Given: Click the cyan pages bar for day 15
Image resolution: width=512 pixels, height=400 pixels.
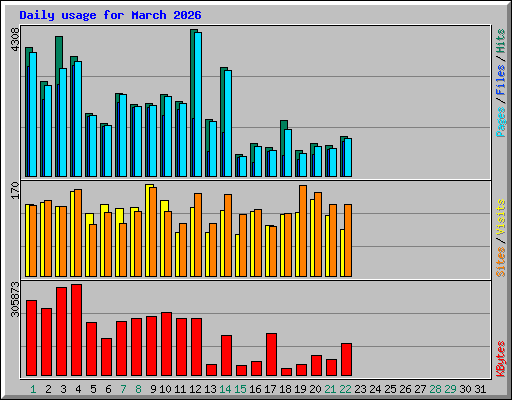Looking at the screenshot, I should coord(243,166).
